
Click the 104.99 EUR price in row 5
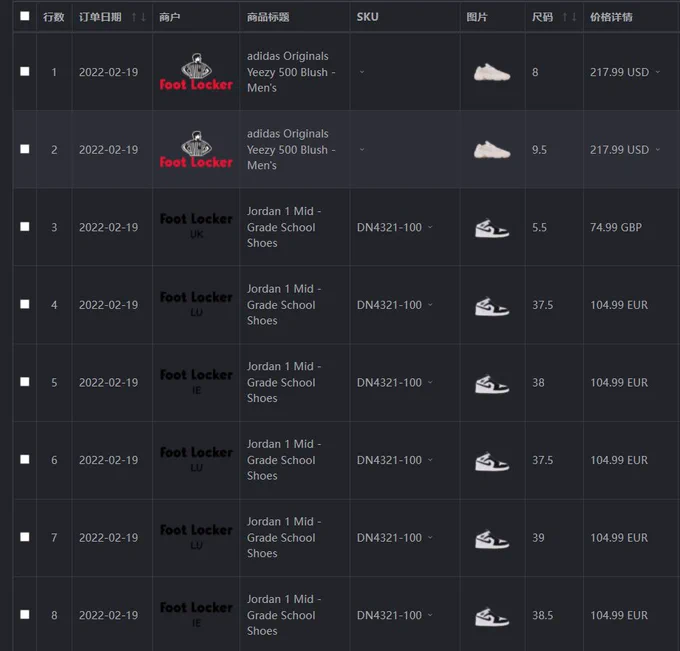(619, 383)
